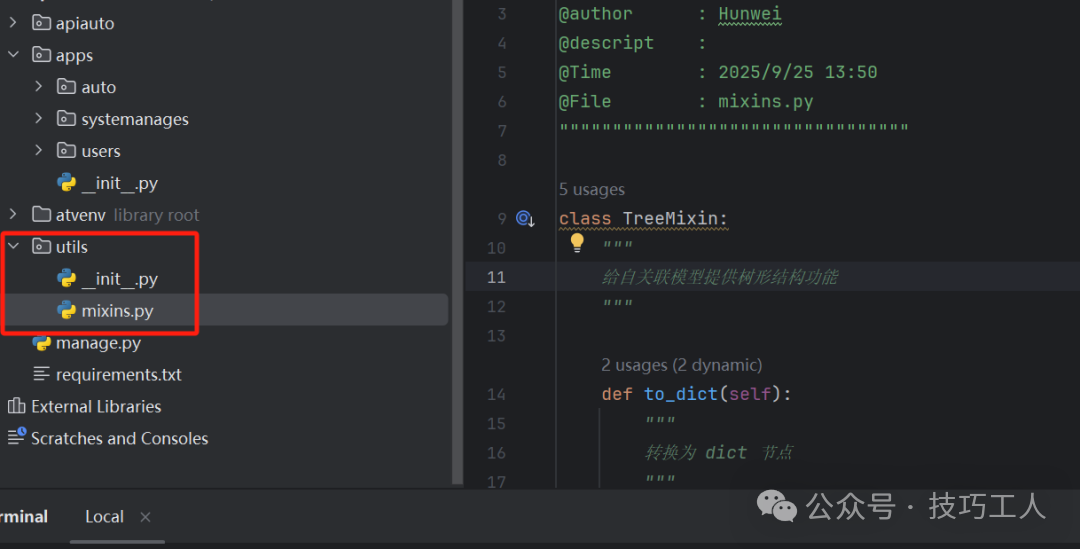Click the '2 usages (2 dynamic)' hint
The height and width of the screenshot is (549, 1080).
click(x=681, y=365)
